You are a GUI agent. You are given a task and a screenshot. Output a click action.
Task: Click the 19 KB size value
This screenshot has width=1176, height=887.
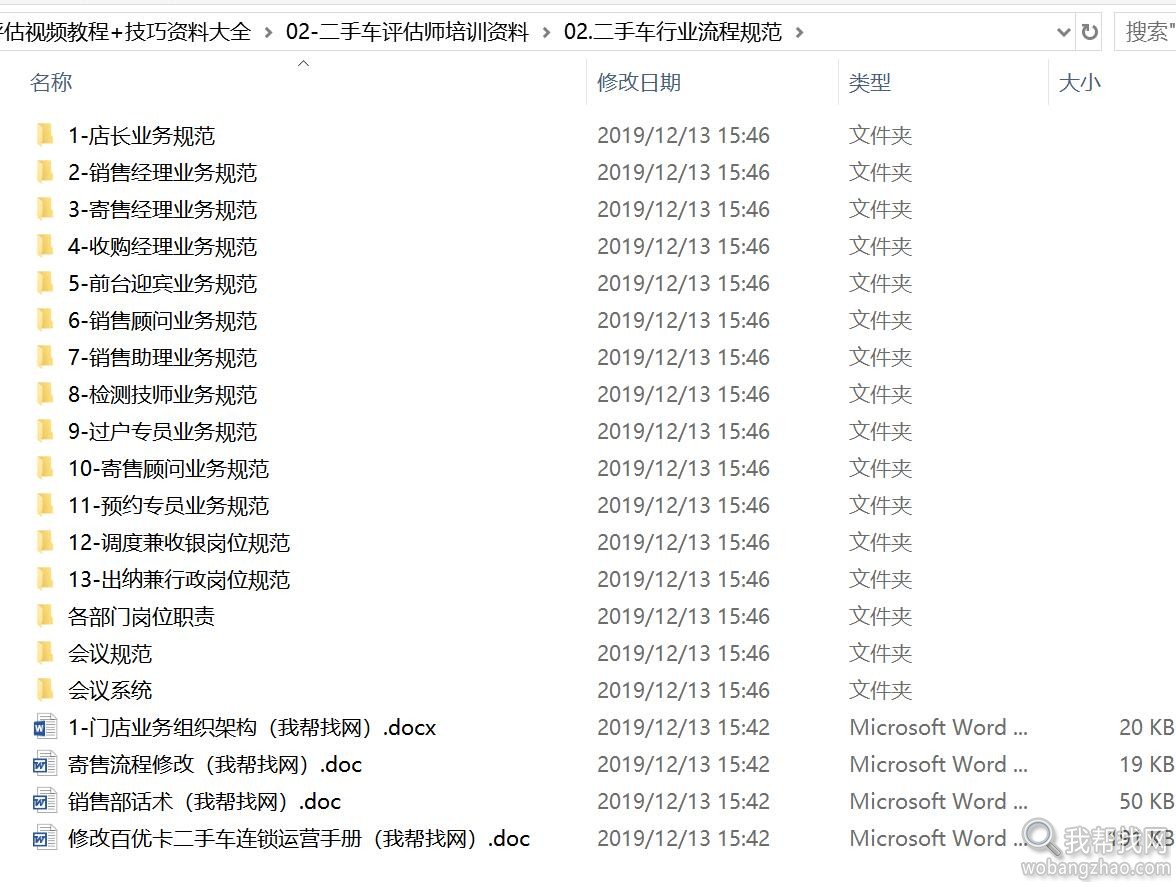click(x=1146, y=764)
